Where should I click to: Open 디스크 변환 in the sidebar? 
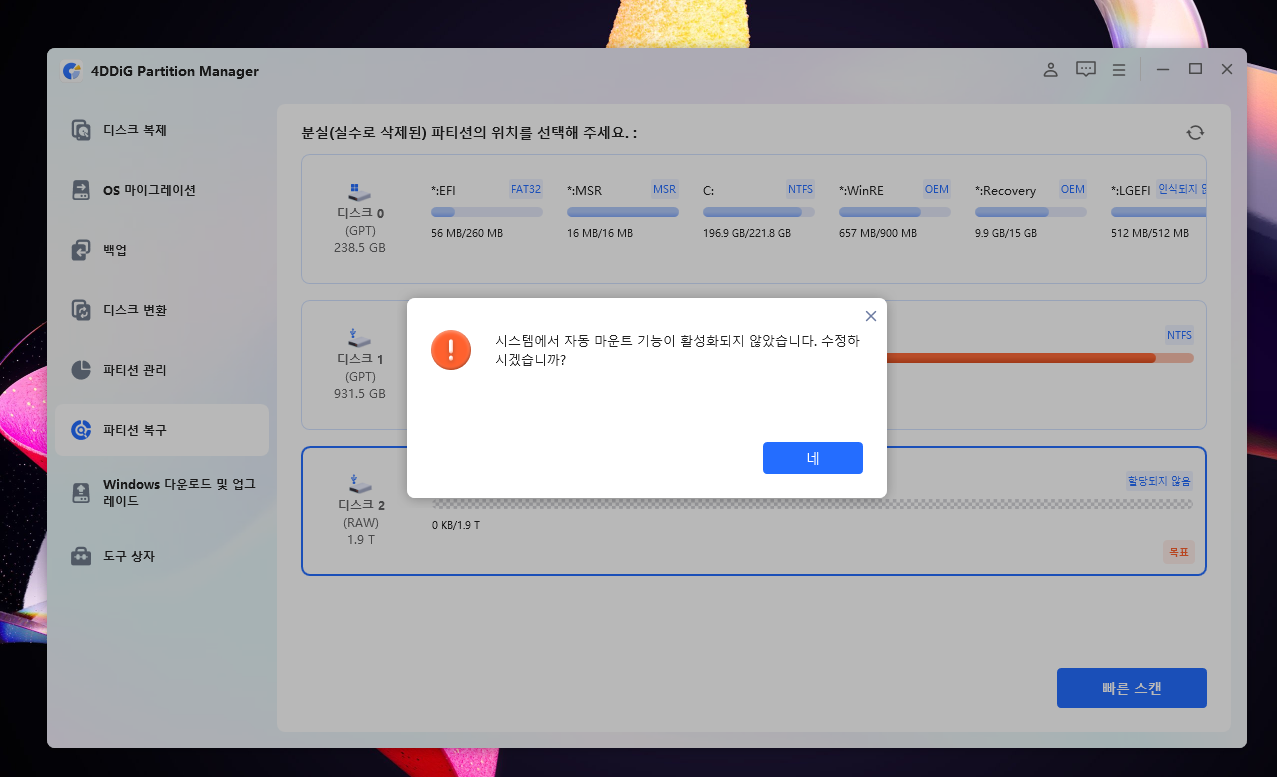(162, 310)
